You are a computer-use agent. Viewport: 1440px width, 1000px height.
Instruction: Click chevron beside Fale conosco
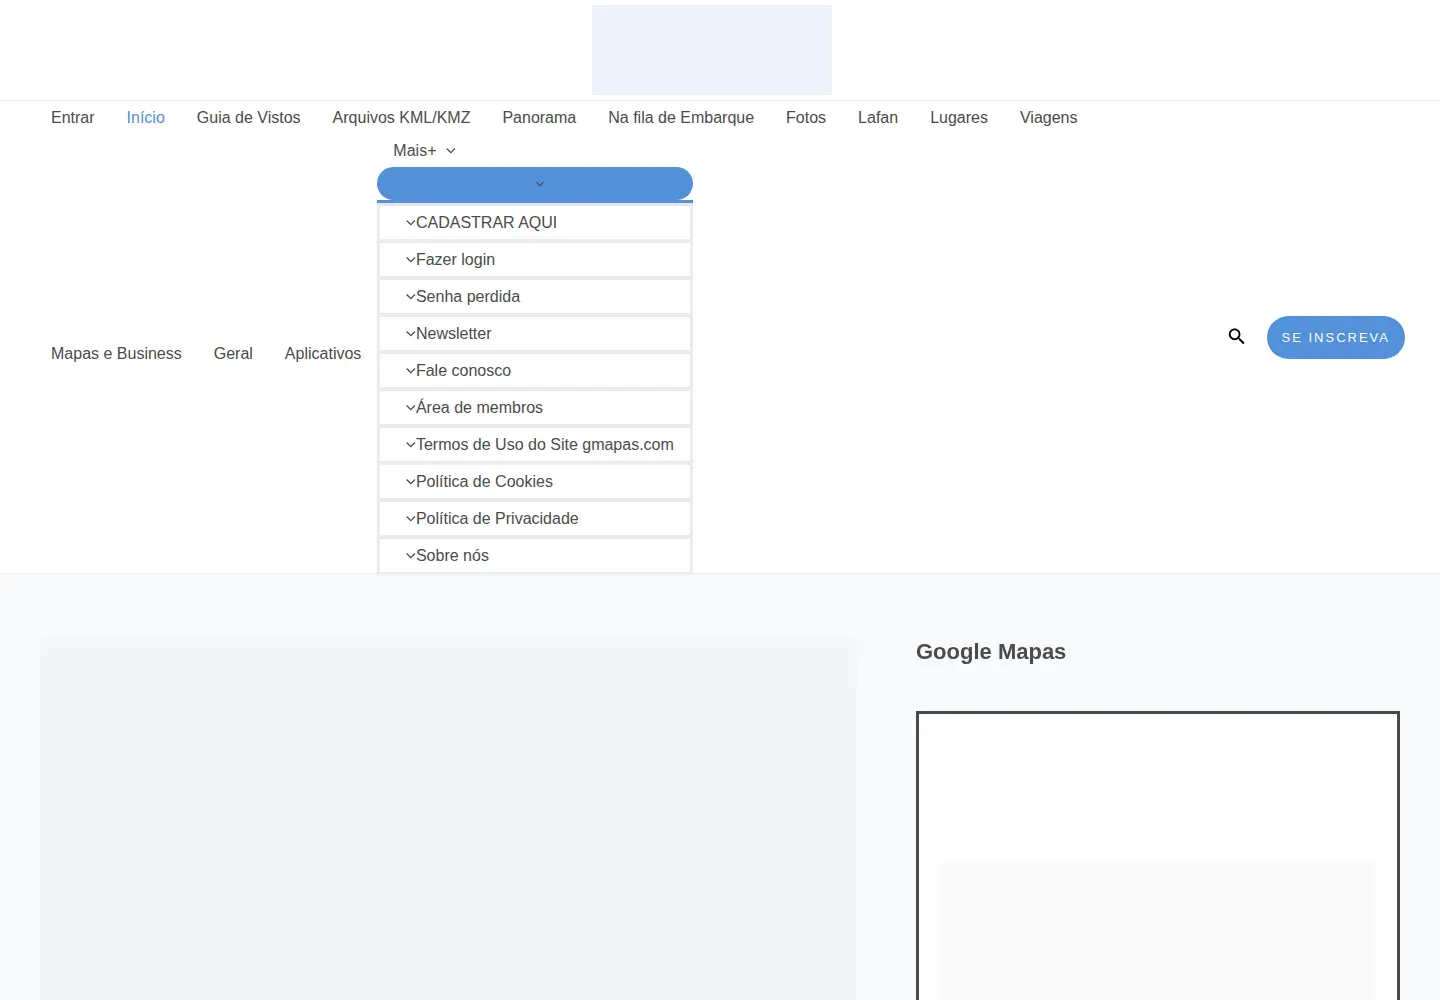pyautogui.click(x=410, y=371)
